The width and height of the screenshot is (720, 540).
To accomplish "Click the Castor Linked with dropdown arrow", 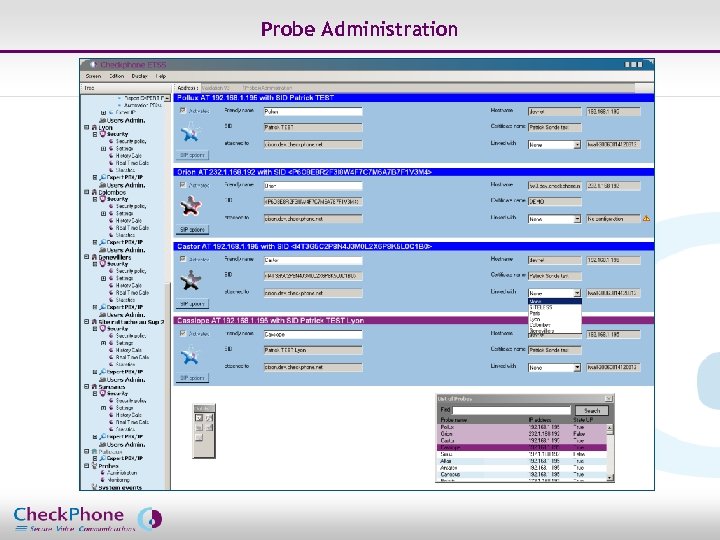I will (577, 293).
